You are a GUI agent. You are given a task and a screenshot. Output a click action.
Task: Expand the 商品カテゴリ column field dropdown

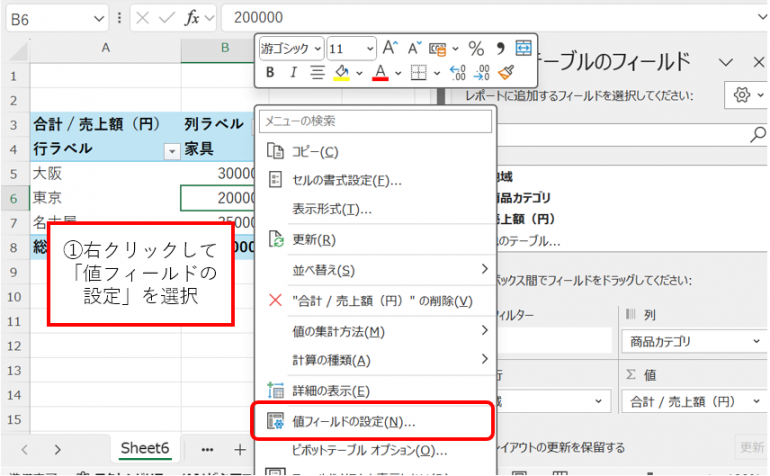pos(753,341)
